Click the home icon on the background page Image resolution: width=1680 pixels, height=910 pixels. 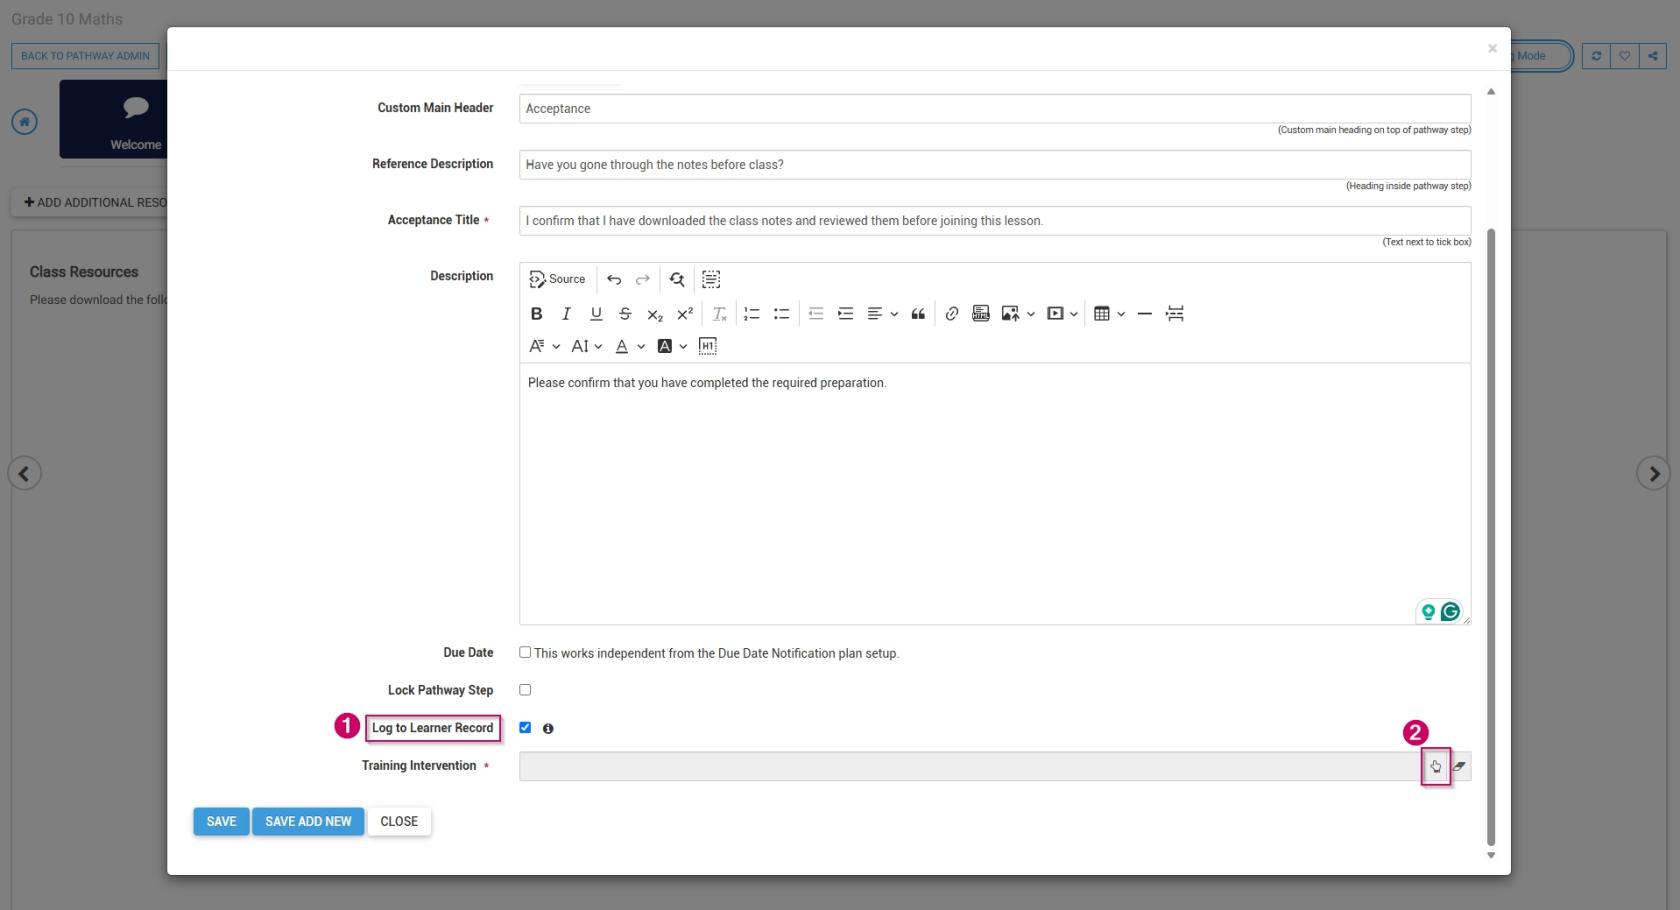tap(25, 122)
